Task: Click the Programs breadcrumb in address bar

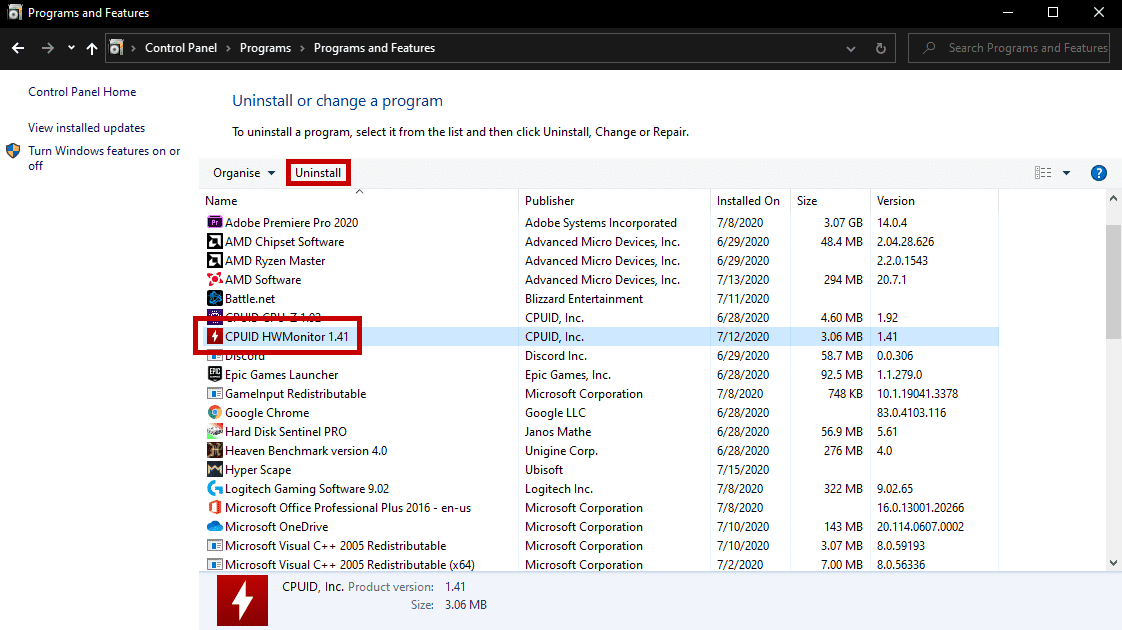Action: pyautogui.click(x=265, y=48)
